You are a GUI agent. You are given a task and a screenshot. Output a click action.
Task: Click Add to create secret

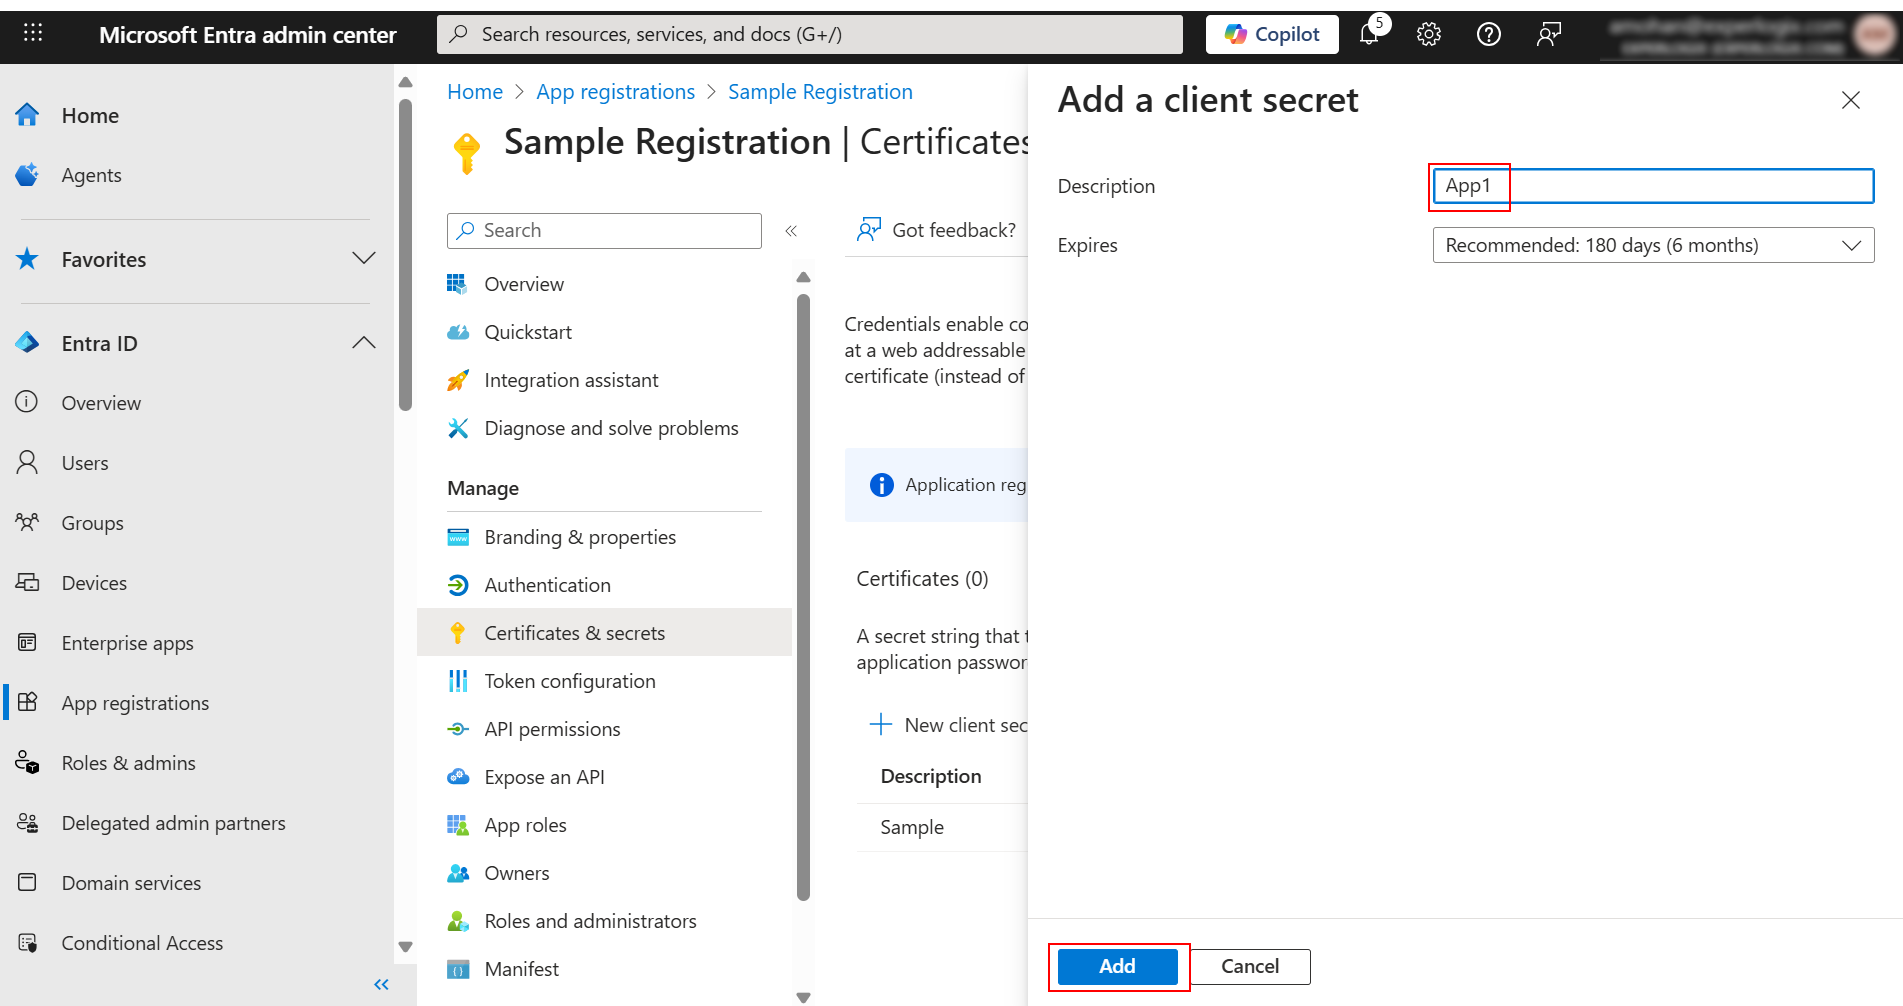click(1117, 966)
